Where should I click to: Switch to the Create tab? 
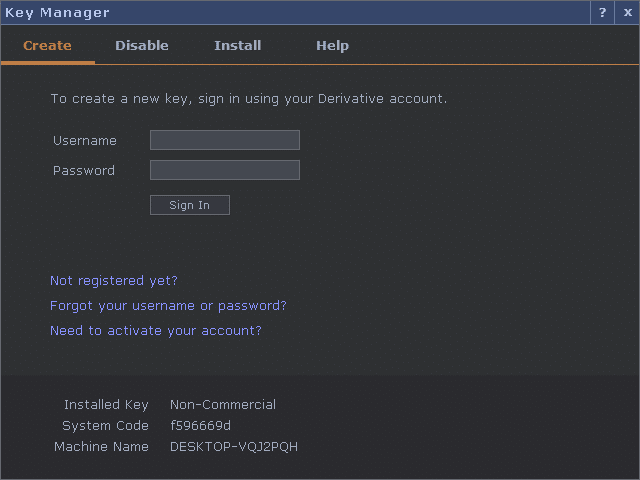click(x=47, y=46)
